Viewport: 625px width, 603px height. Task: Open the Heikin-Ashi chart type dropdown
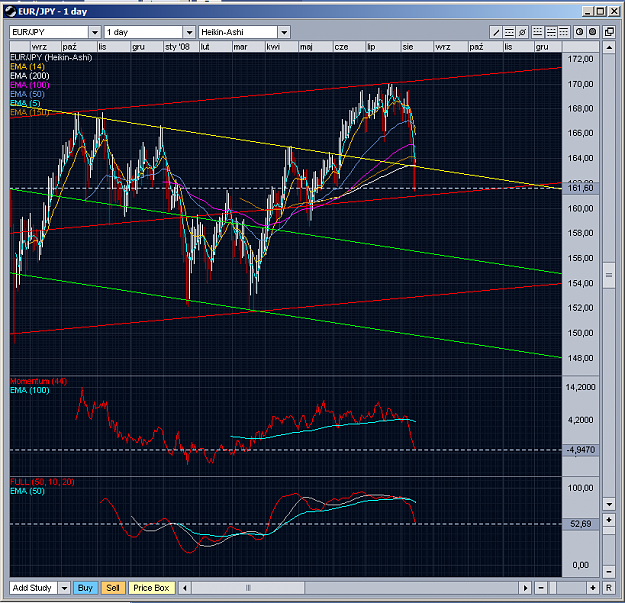[x=284, y=32]
